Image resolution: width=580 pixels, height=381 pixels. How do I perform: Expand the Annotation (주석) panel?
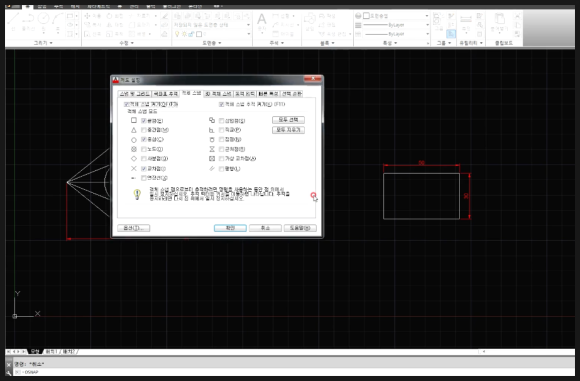coord(277,43)
